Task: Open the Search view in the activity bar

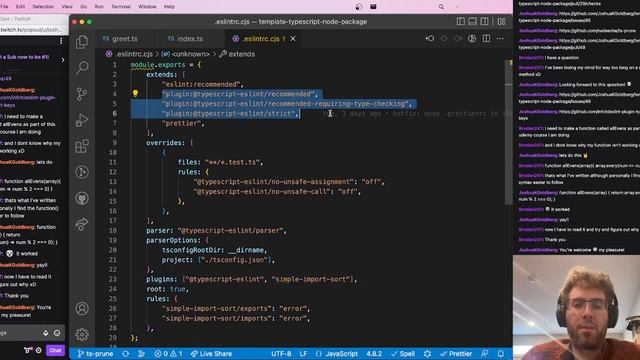Action: pyautogui.click(x=82, y=68)
